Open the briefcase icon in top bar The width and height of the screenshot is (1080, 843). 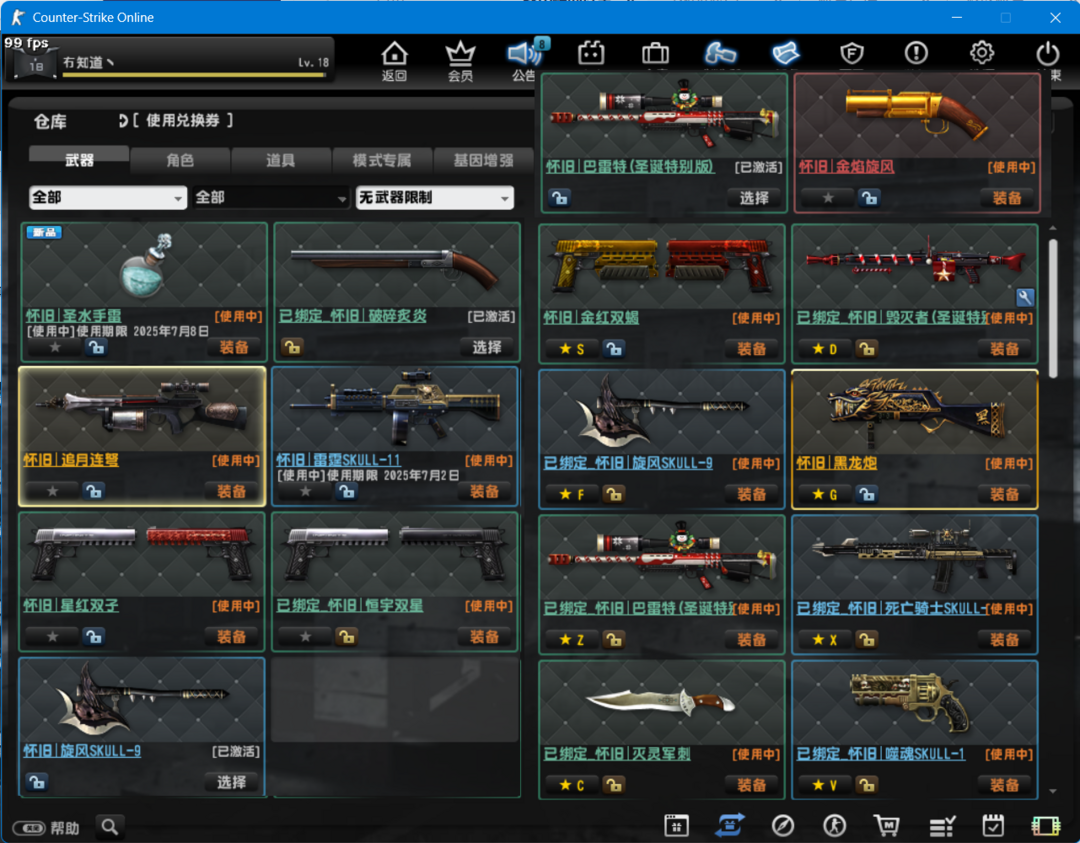tap(655, 53)
